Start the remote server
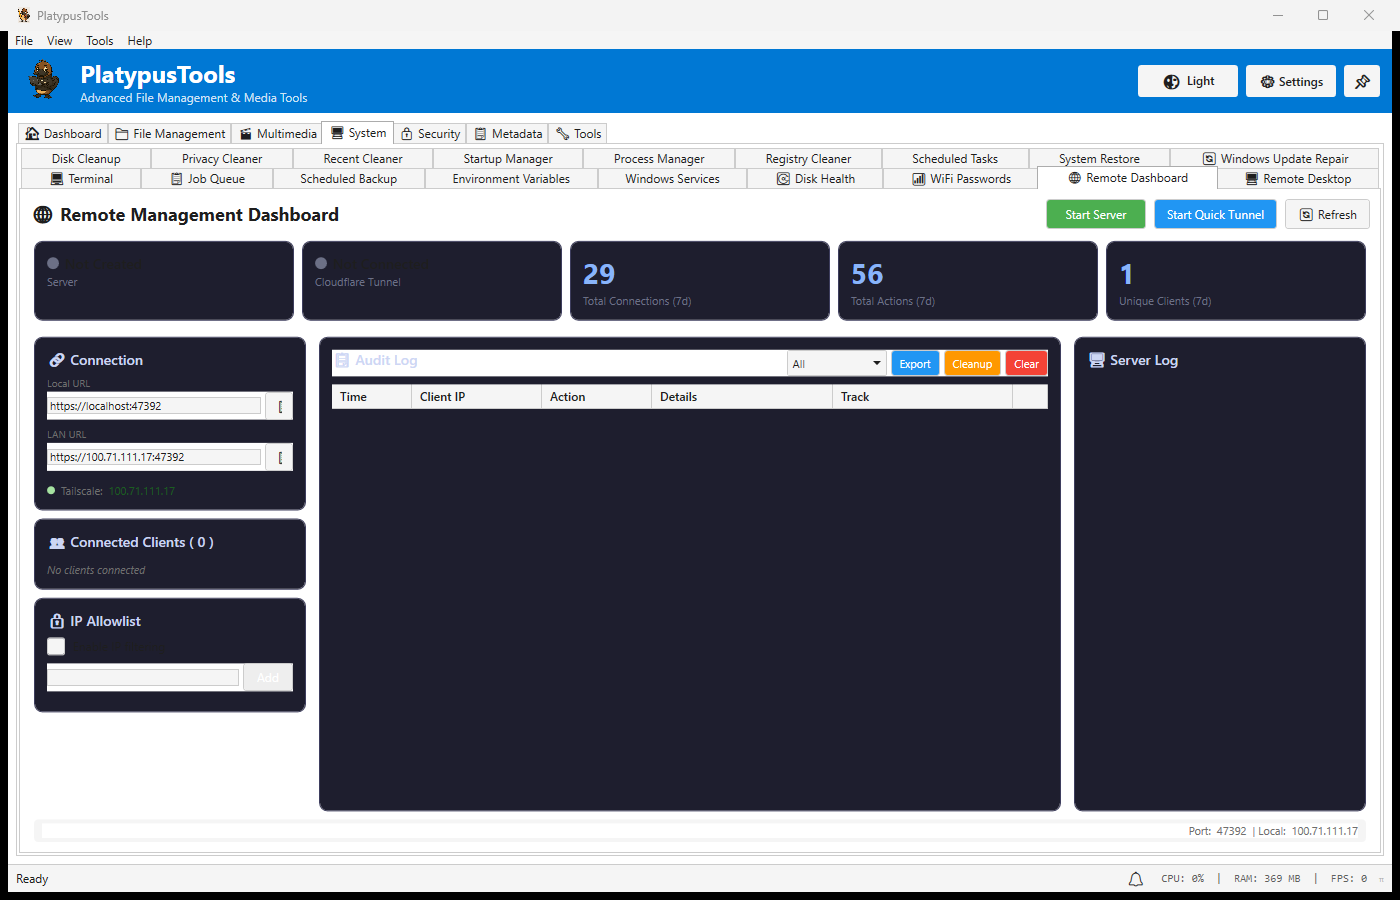1400x900 pixels. [x=1095, y=214]
